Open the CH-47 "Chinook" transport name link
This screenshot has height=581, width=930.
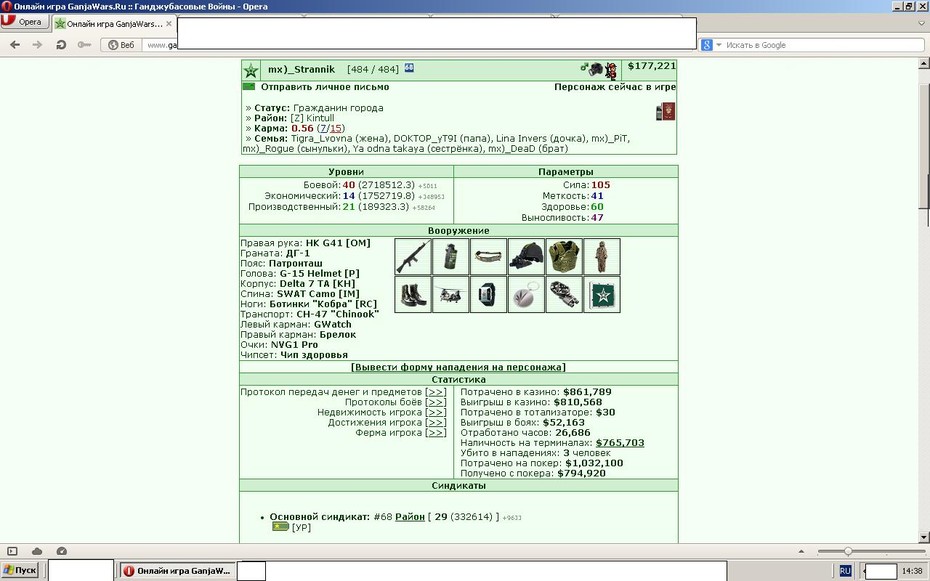click(337, 314)
